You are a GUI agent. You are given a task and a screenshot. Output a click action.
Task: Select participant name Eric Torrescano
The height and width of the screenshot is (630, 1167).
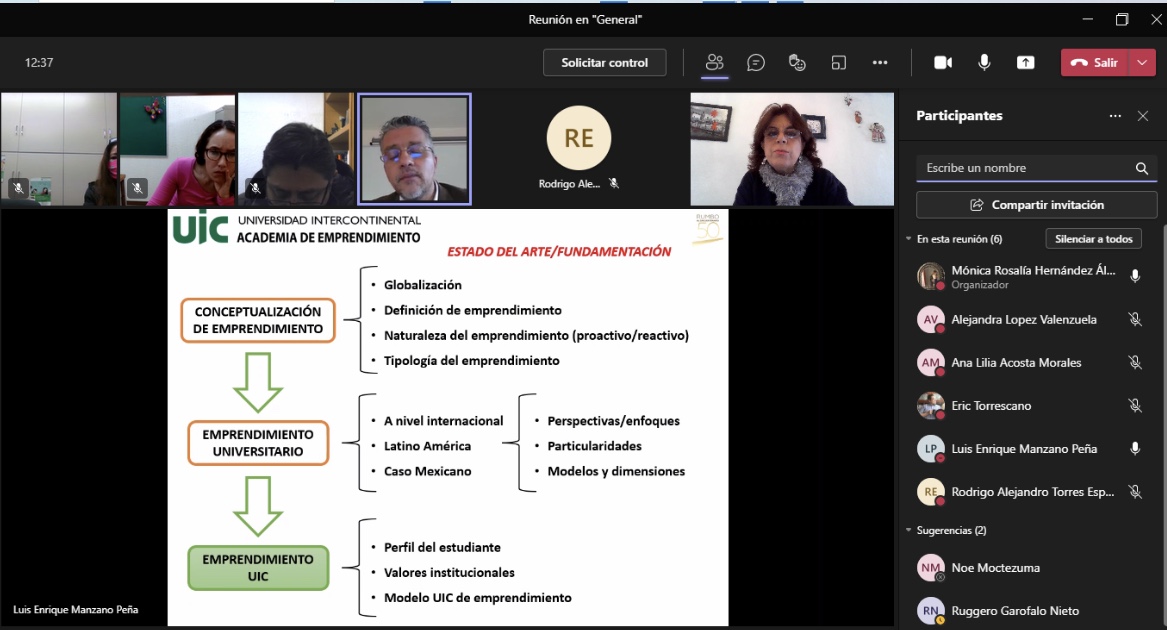click(991, 406)
